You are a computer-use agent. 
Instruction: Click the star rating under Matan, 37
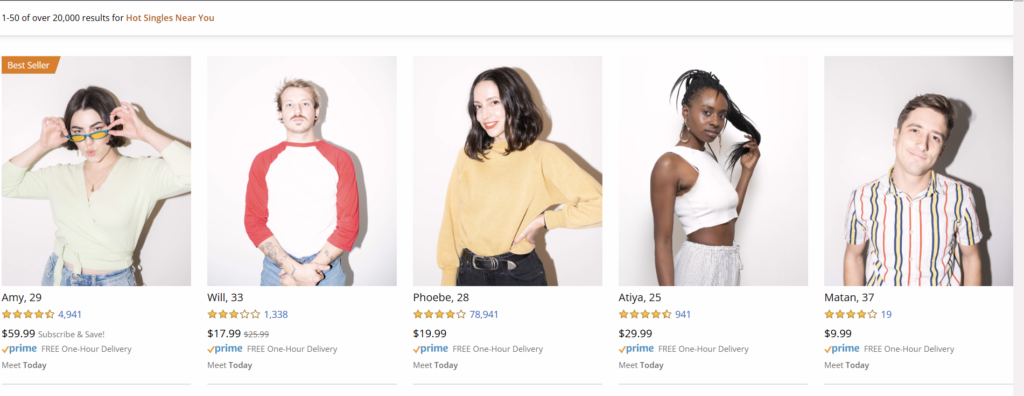coord(851,314)
